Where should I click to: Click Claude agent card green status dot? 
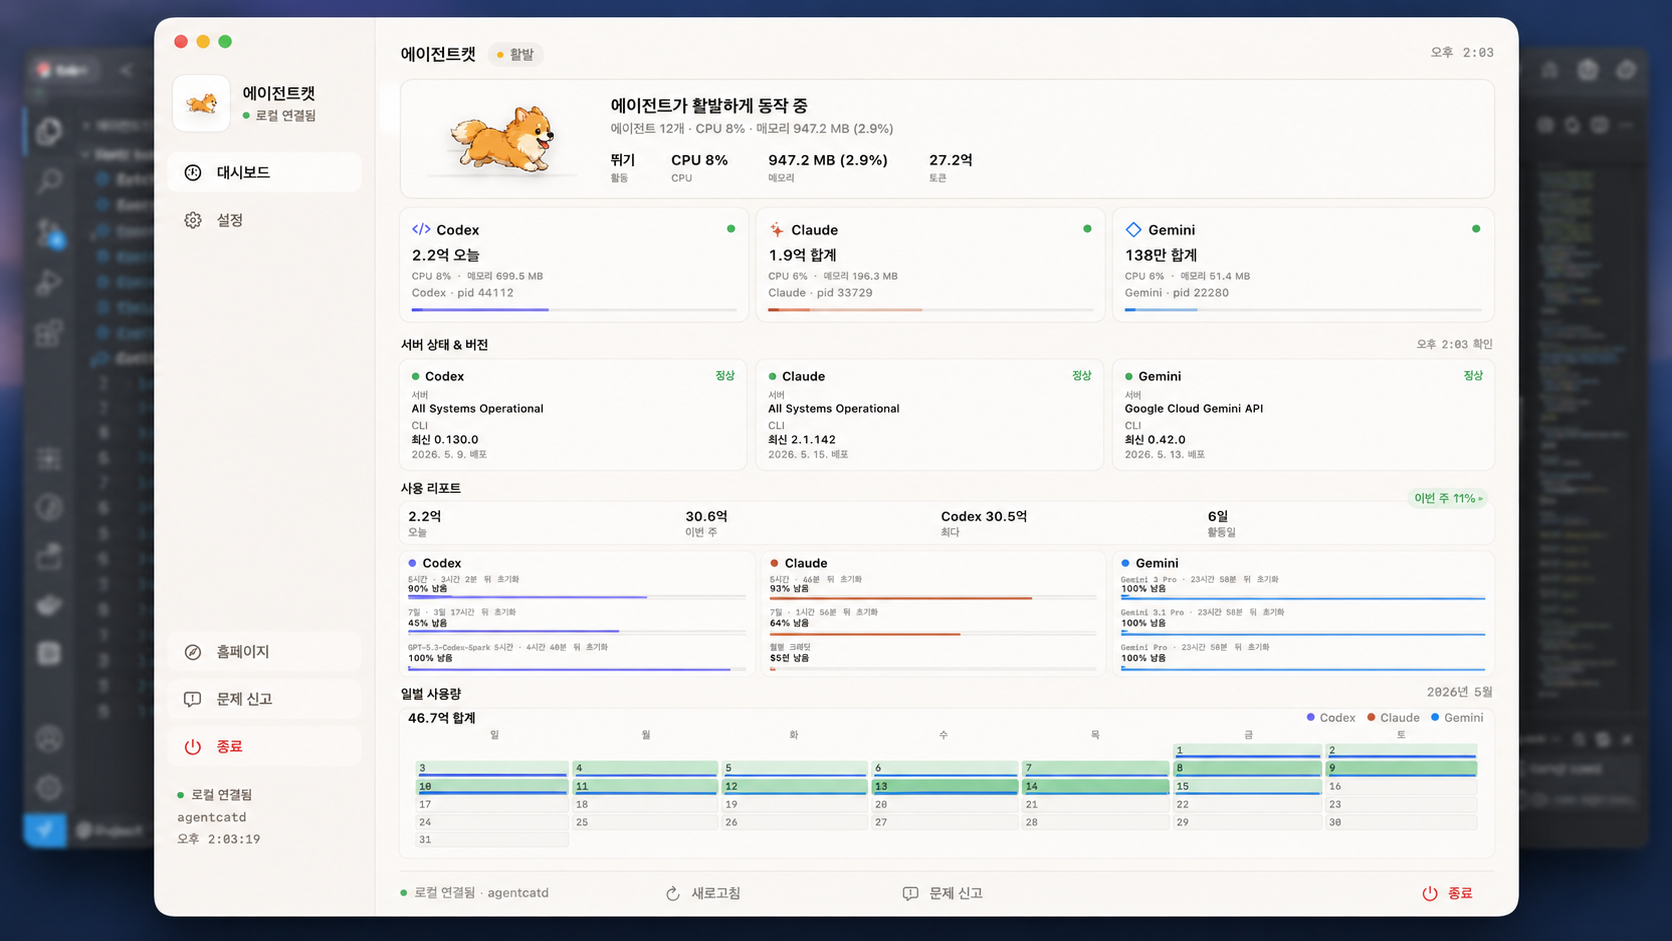[x=1087, y=229]
